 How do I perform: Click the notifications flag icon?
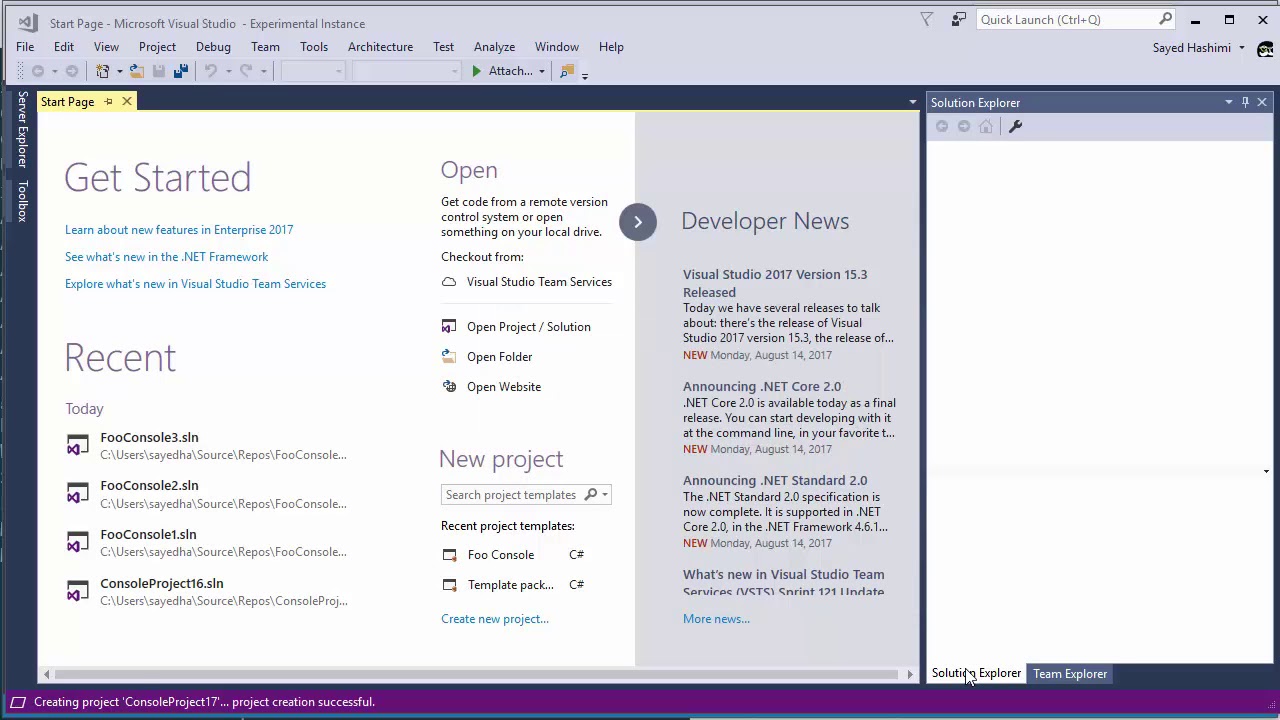tap(927, 19)
